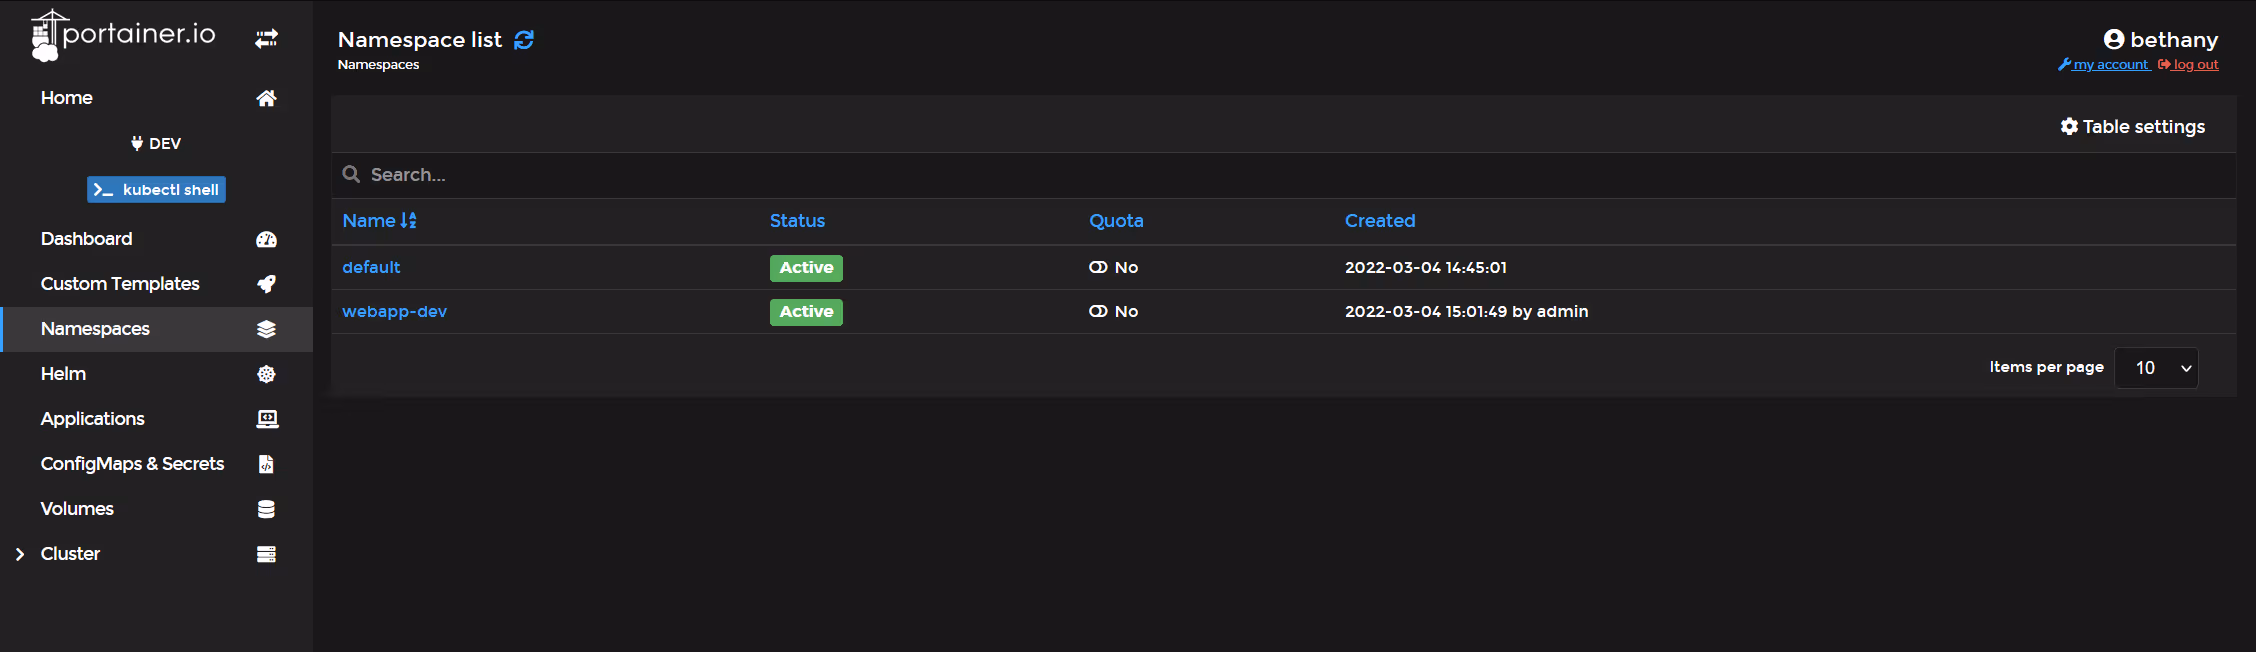
Task: Click the Namespaces layers icon
Action: 266,329
